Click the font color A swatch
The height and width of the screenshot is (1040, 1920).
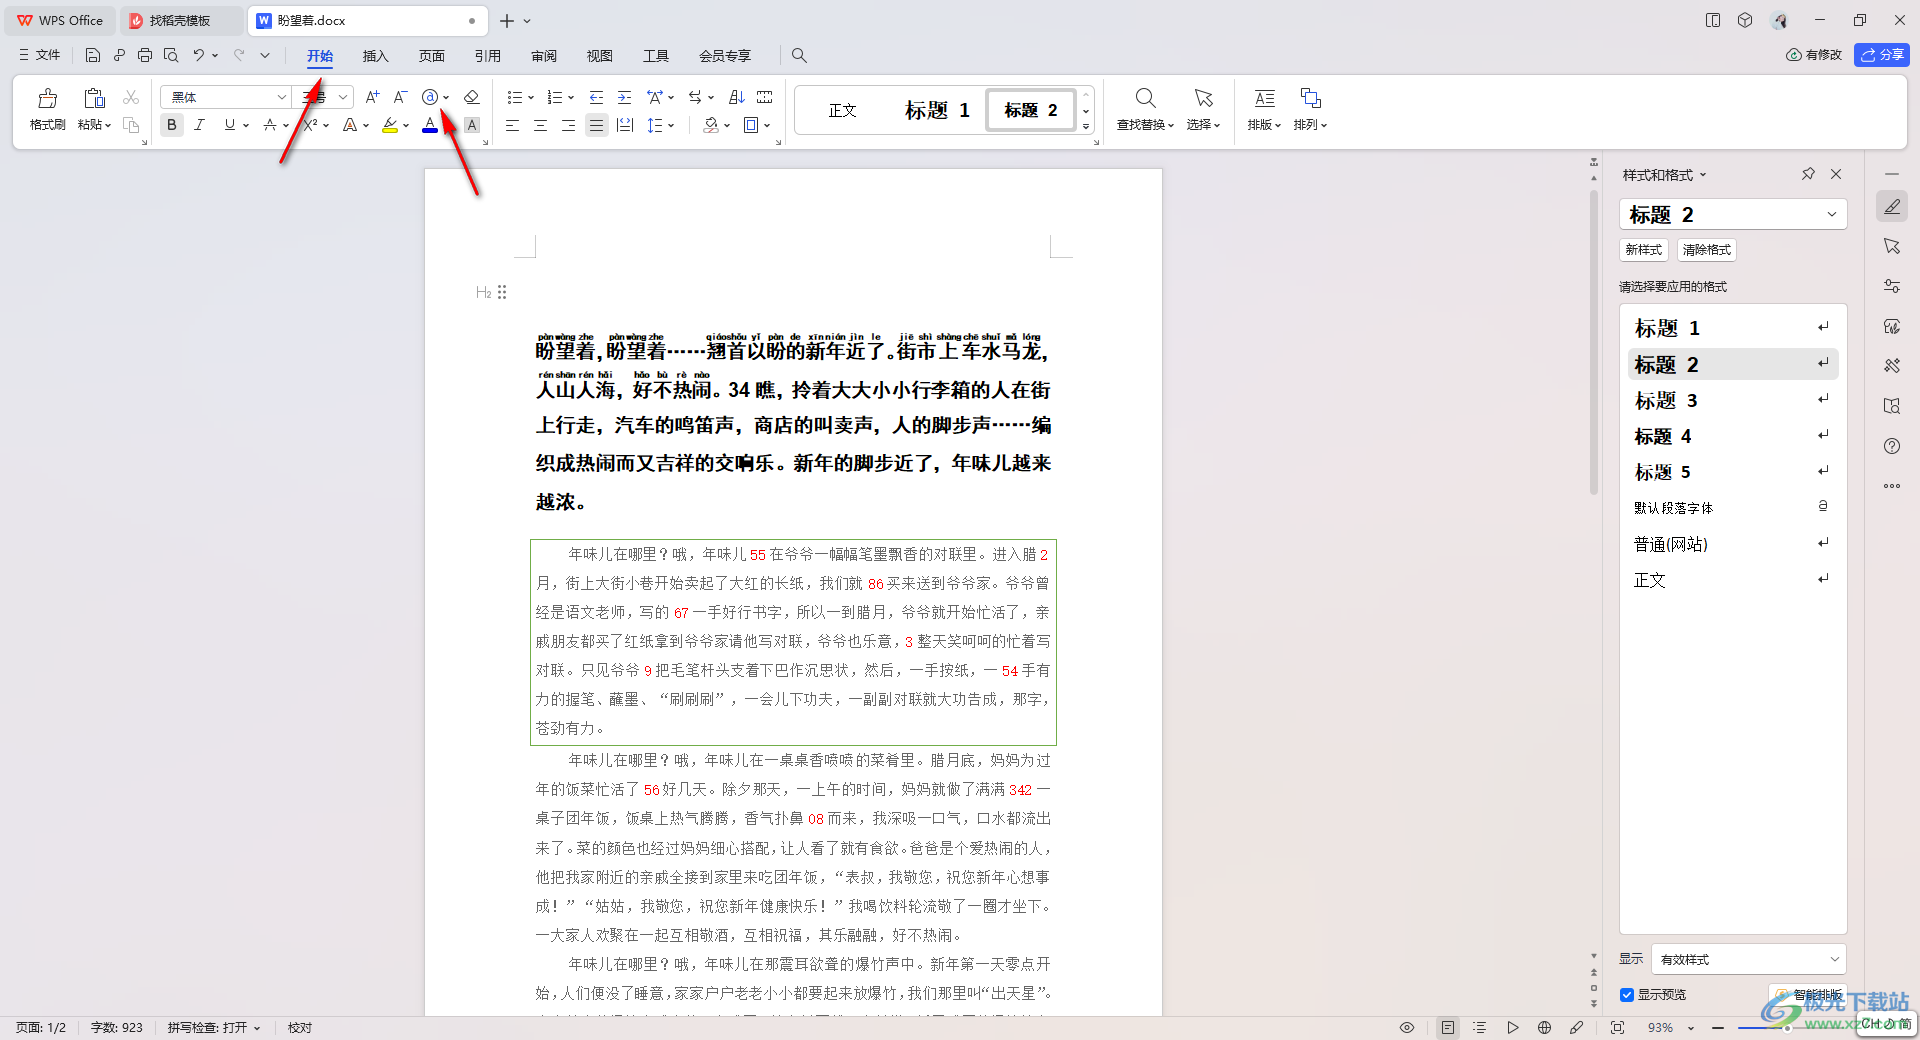[x=430, y=125]
